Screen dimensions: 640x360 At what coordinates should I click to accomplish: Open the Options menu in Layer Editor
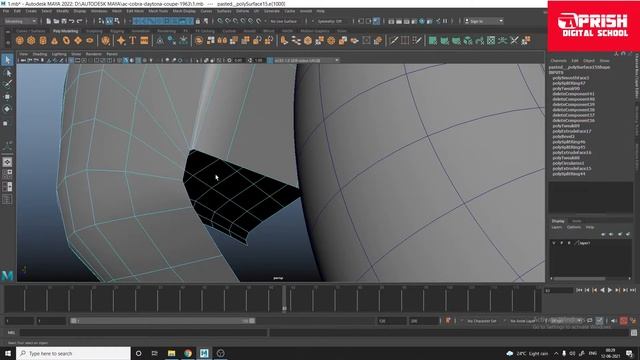coord(573,227)
